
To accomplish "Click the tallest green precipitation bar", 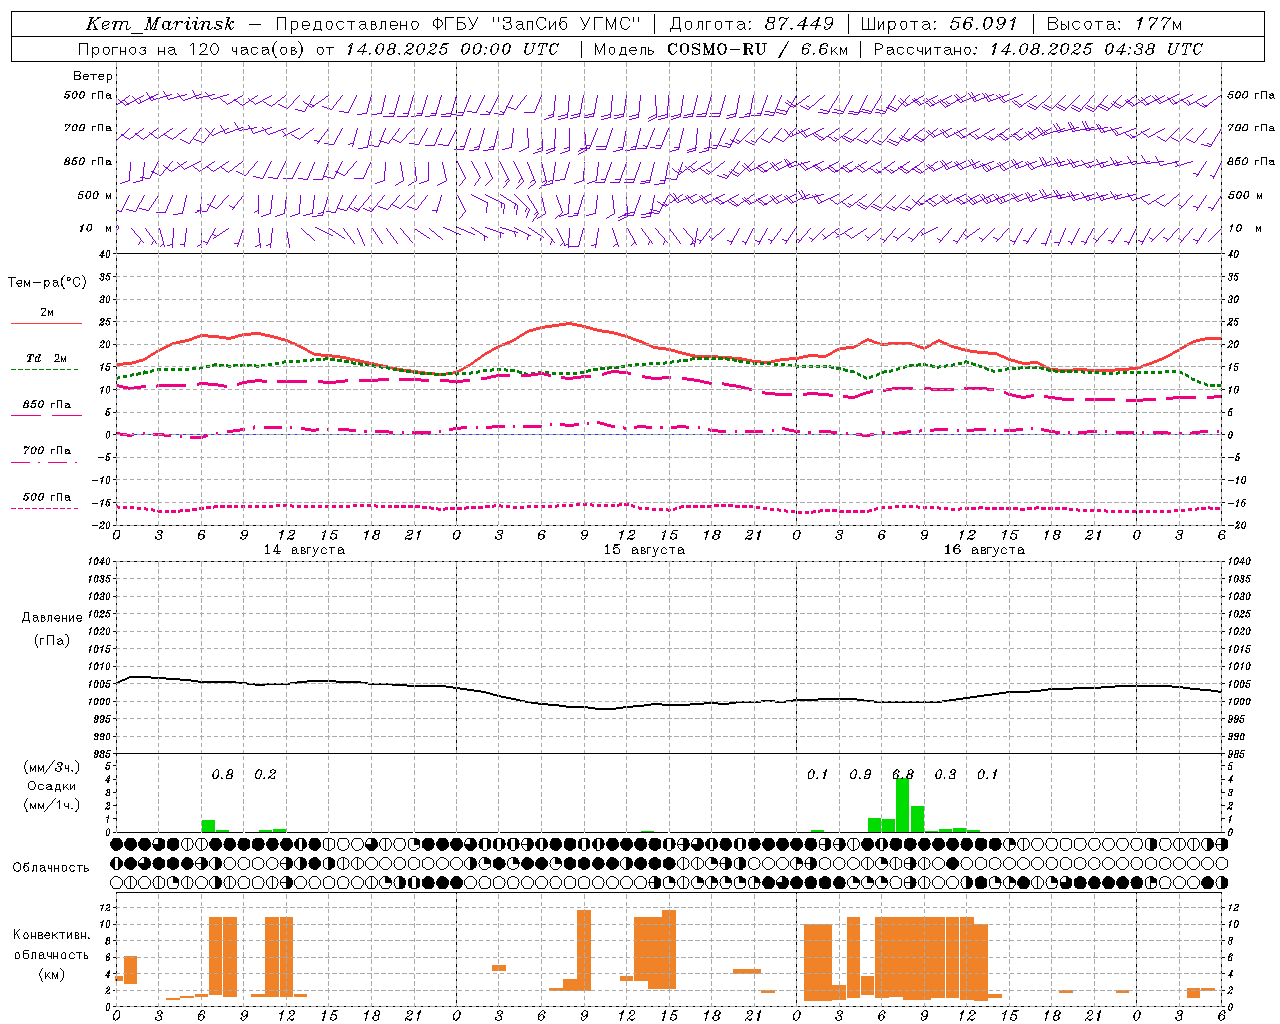I will coord(903,804).
